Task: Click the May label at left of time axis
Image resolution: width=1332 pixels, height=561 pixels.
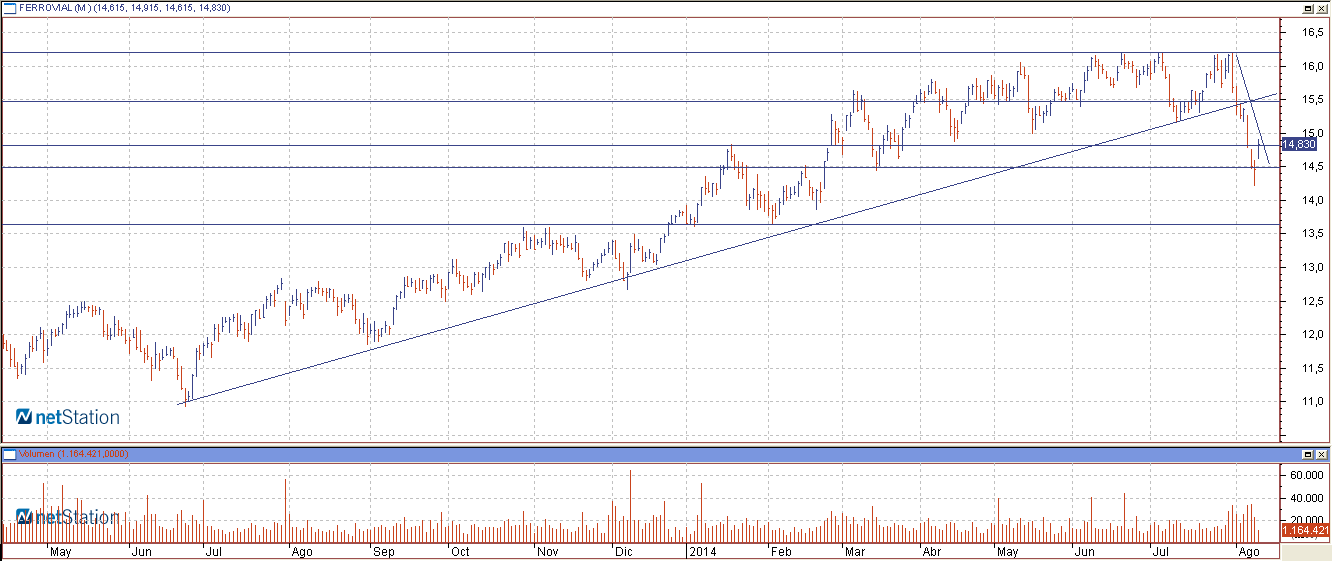Action: click(x=60, y=551)
